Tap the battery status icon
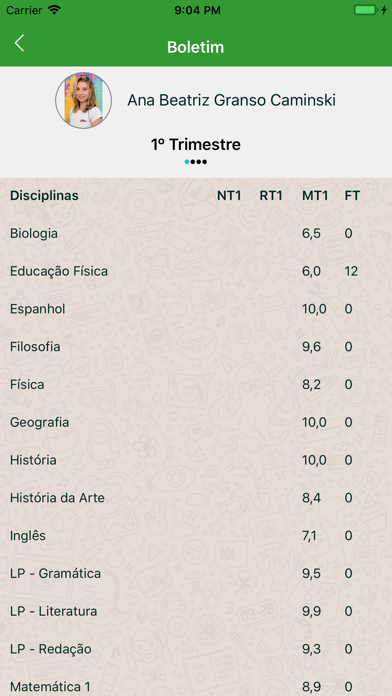 click(x=370, y=10)
